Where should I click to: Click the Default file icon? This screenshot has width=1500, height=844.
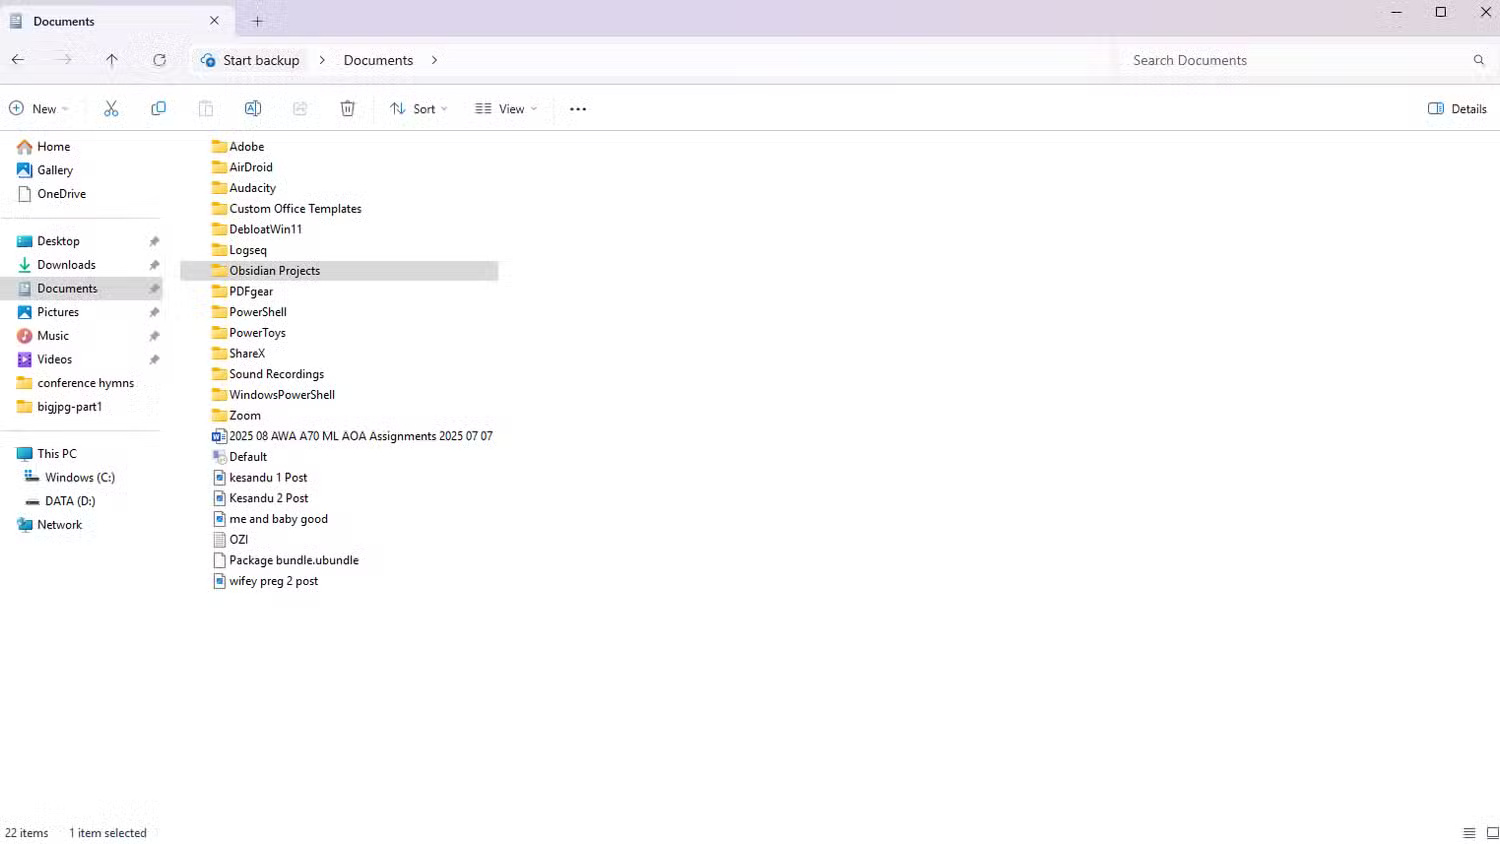pyautogui.click(x=219, y=457)
